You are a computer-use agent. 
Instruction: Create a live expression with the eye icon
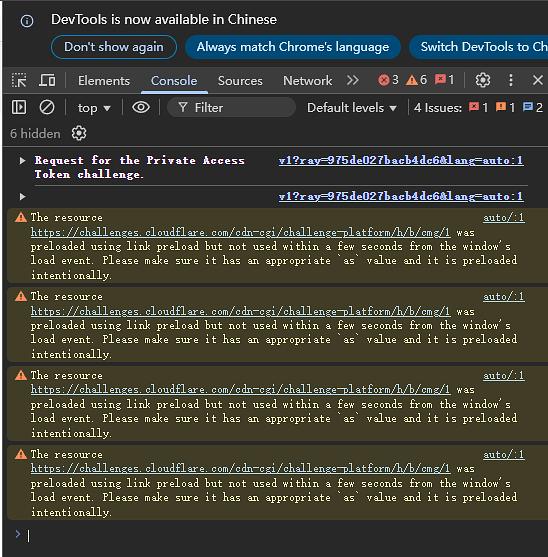coord(141,107)
